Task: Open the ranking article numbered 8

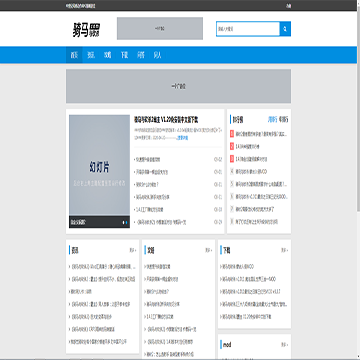Action: click(256, 222)
